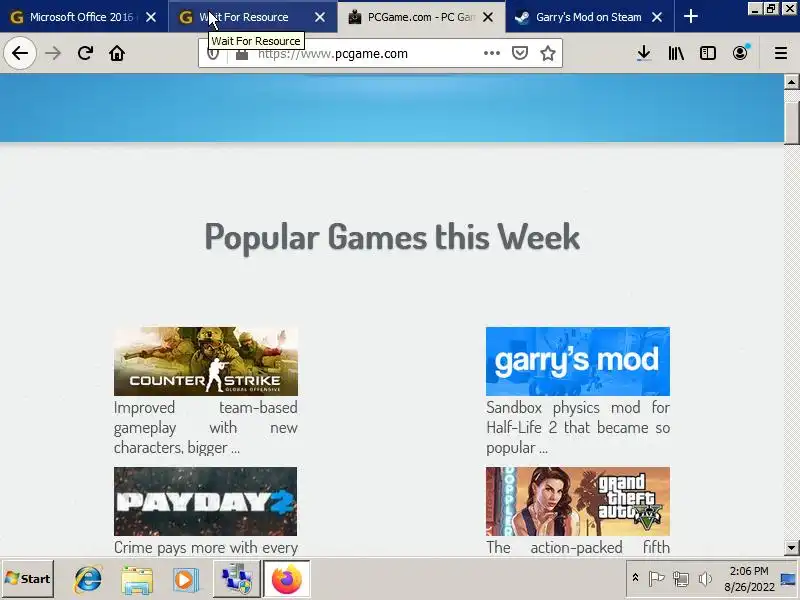Screen dimensions: 800x600
Task: Click the network tray icon
Action: pos(681,579)
